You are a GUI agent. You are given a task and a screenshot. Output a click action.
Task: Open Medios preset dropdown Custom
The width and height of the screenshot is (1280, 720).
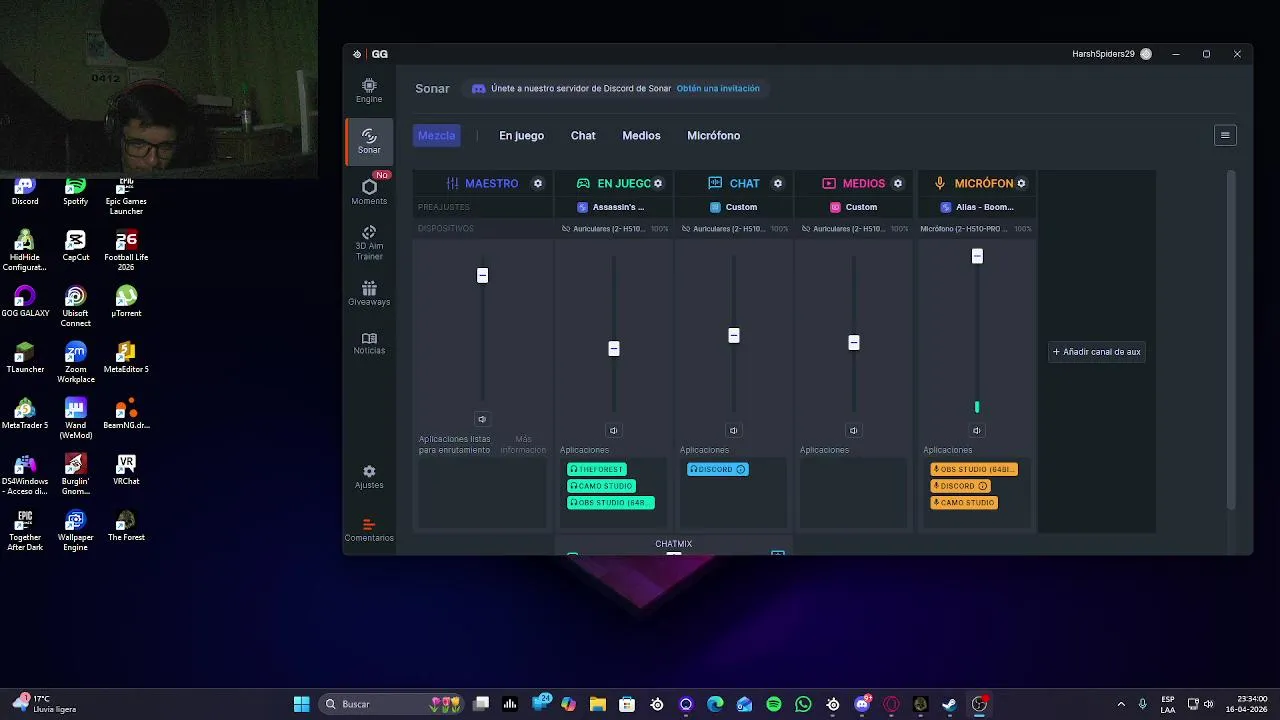click(x=853, y=207)
